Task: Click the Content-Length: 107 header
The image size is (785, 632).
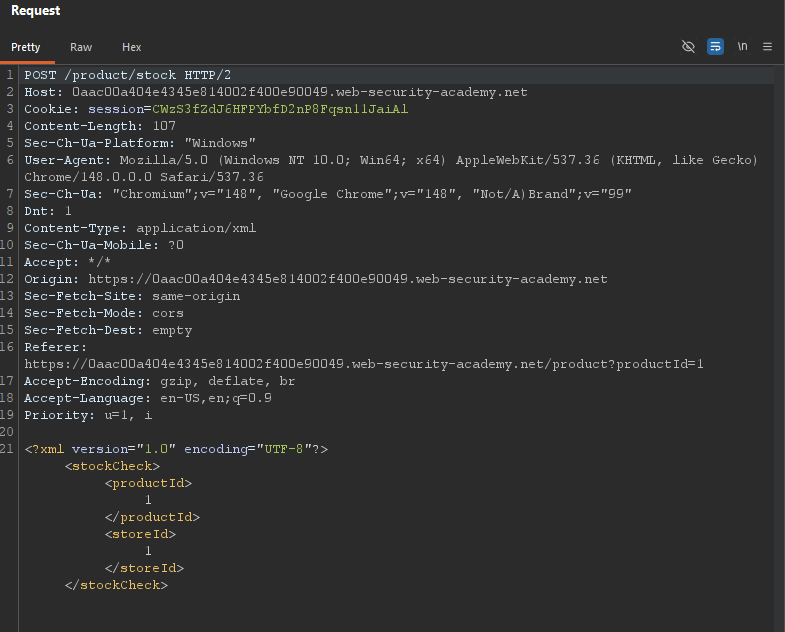Action: coord(100,126)
